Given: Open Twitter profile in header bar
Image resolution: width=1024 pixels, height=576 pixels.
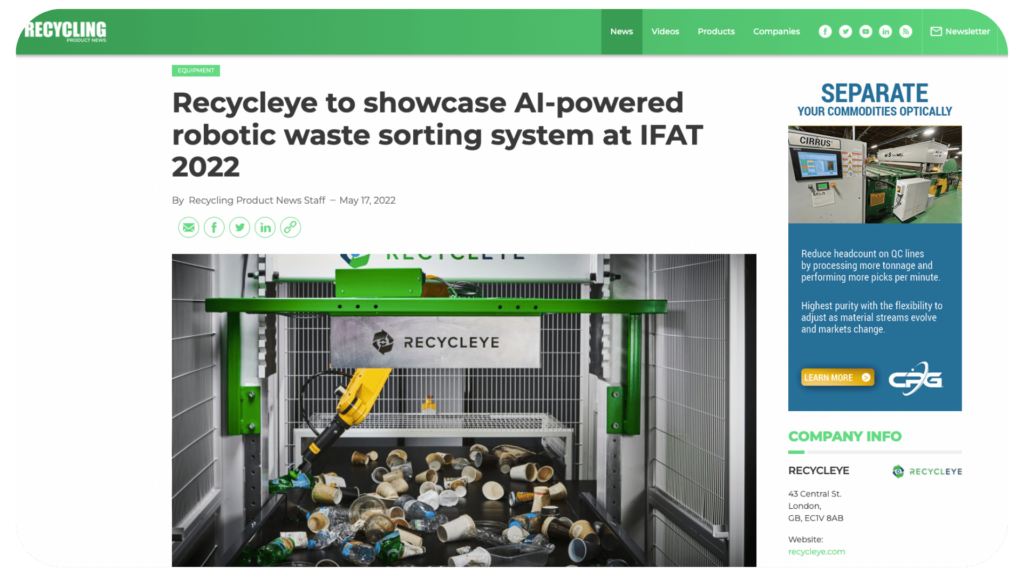Looking at the screenshot, I should tap(845, 31).
